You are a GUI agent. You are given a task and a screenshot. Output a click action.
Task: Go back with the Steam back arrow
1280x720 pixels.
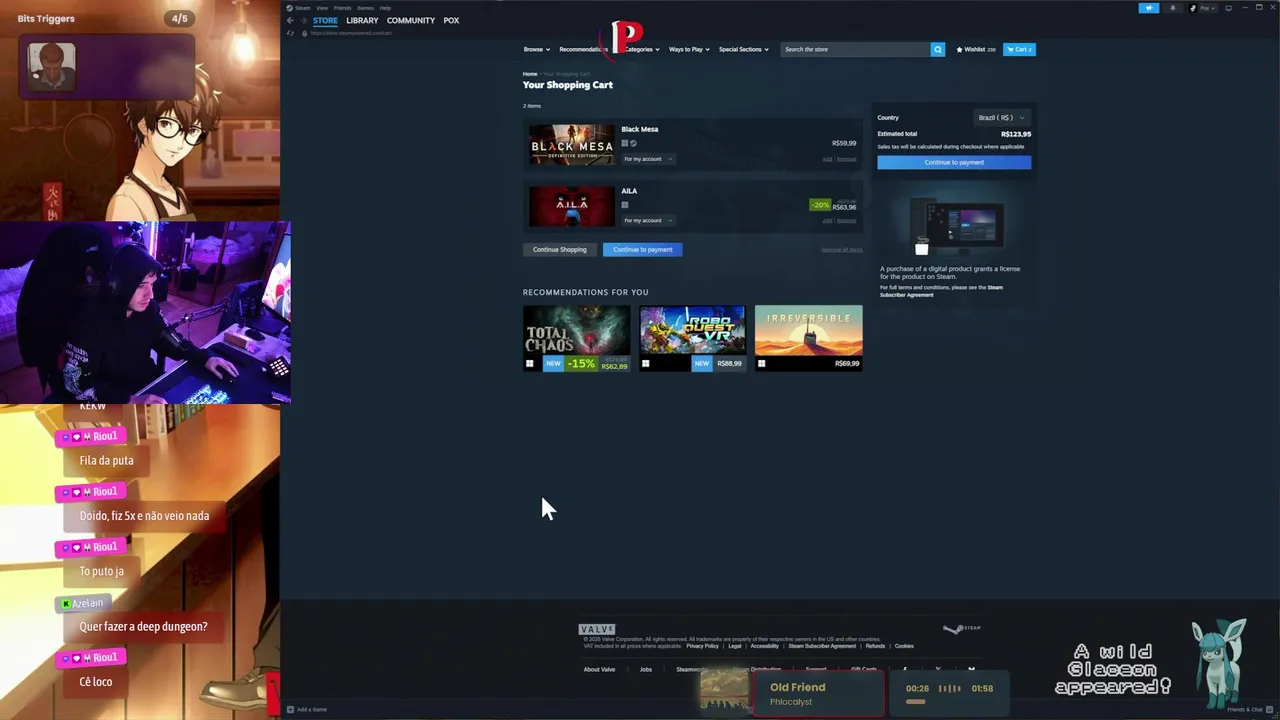click(290, 20)
